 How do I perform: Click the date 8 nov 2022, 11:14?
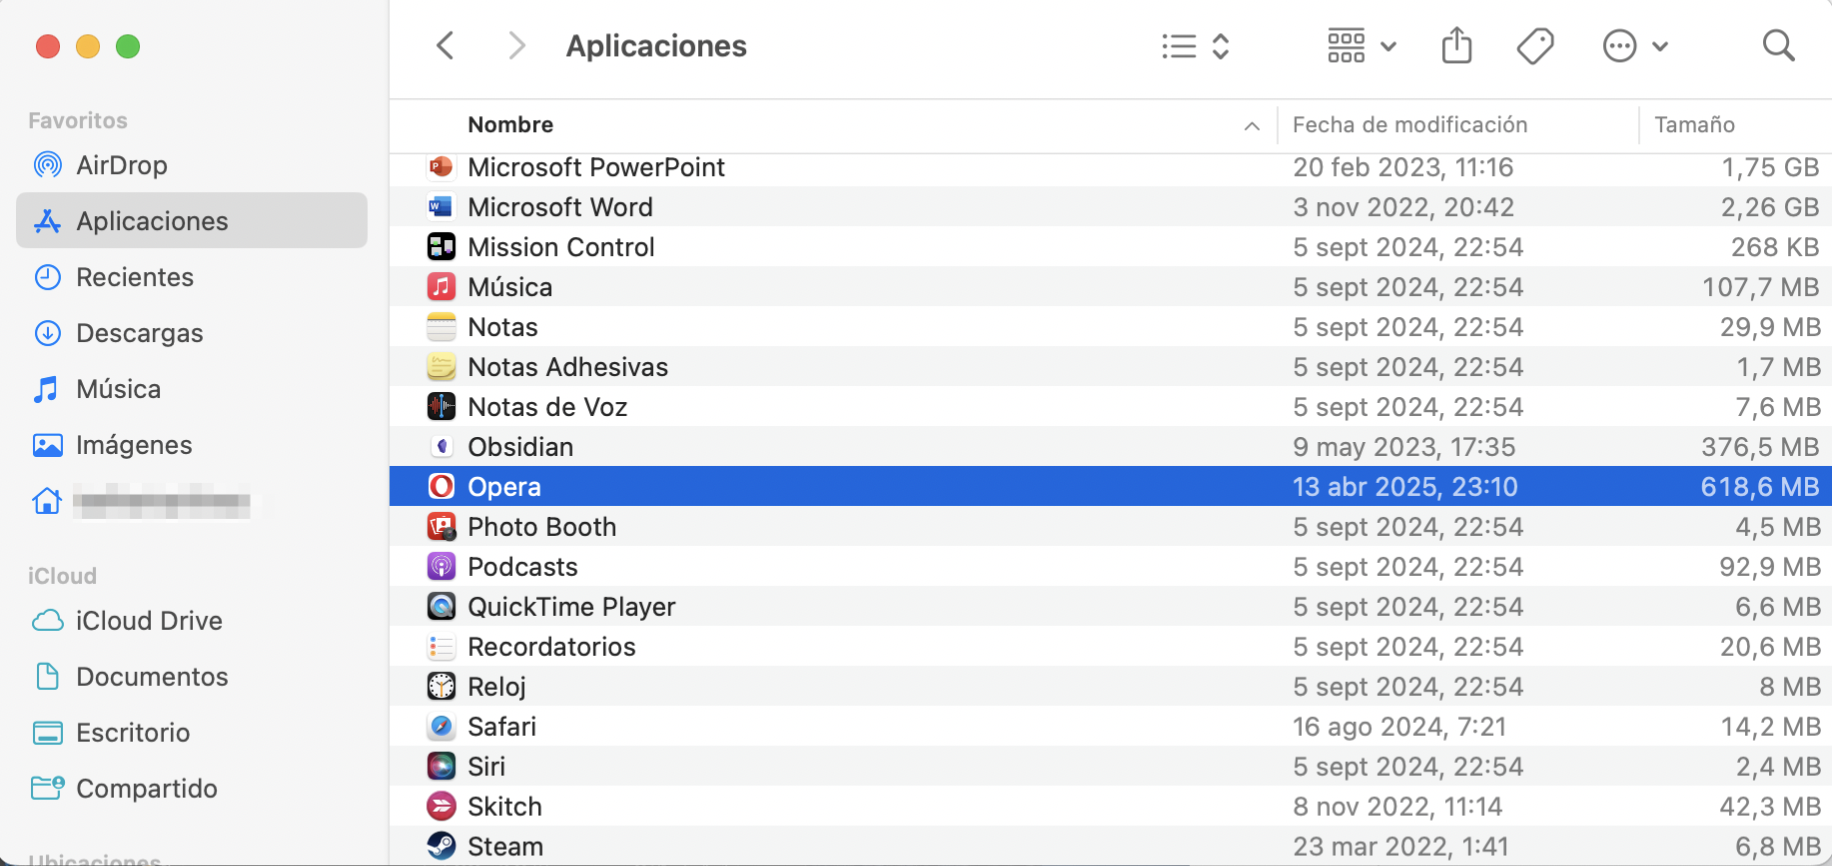click(x=1397, y=807)
